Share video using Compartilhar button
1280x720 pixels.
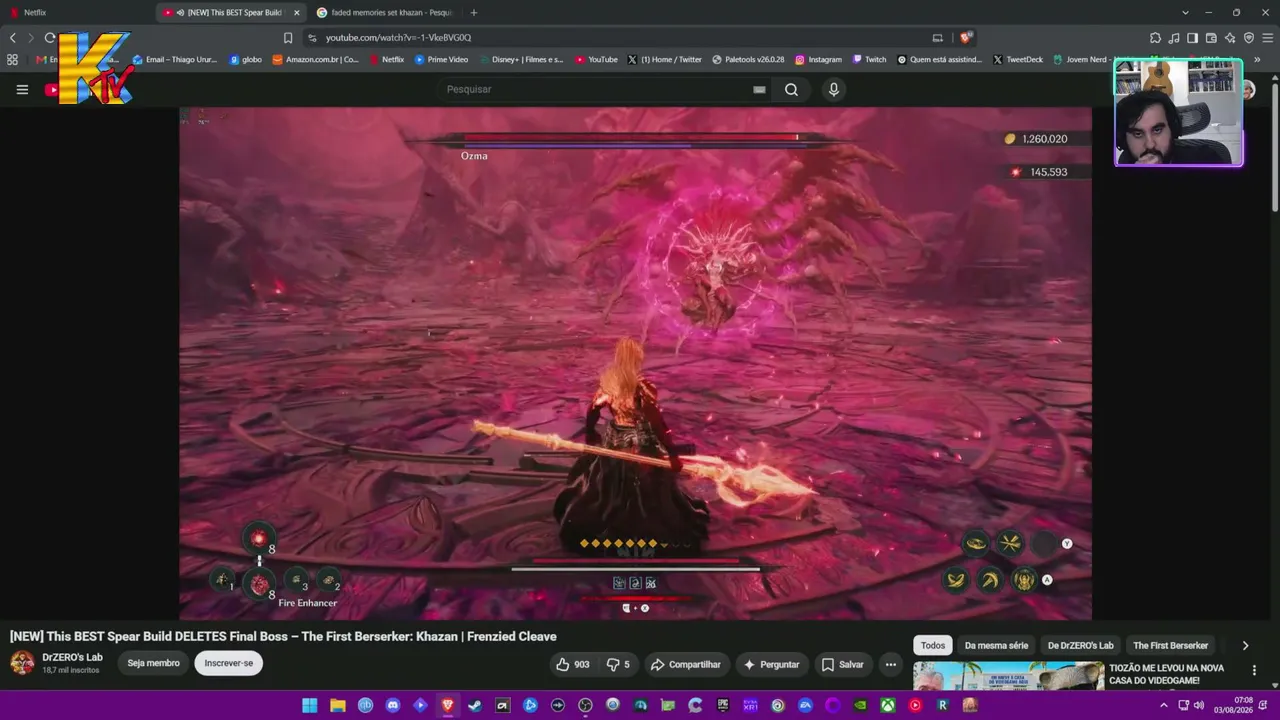[x=685, y=664]
